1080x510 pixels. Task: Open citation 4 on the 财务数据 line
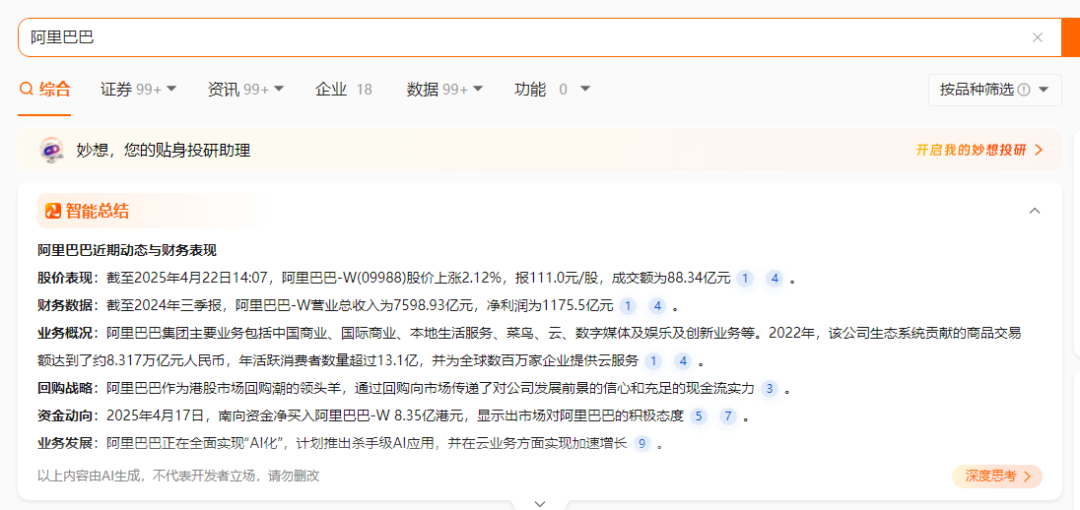[x=657, y=306]
